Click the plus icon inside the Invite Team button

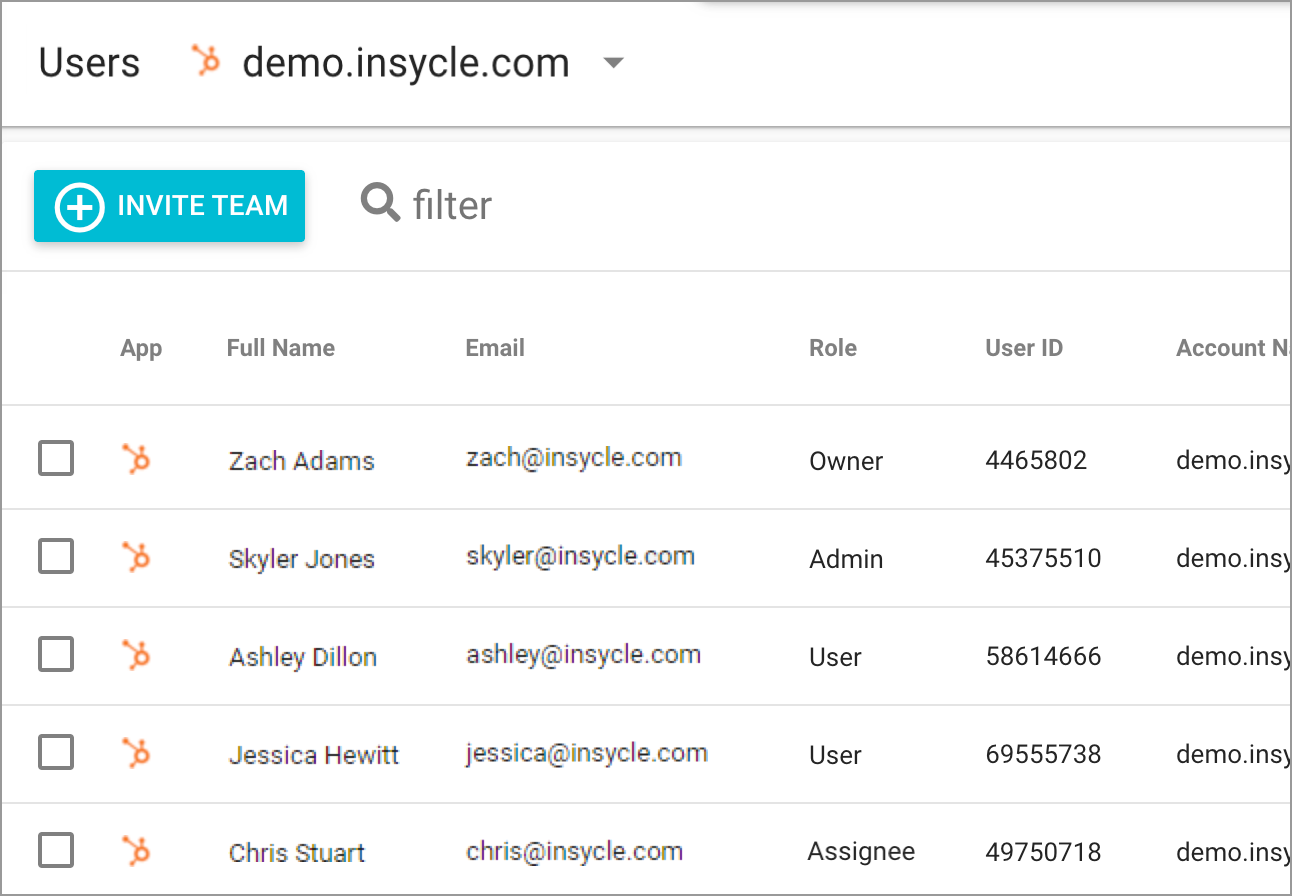point(78,206)
